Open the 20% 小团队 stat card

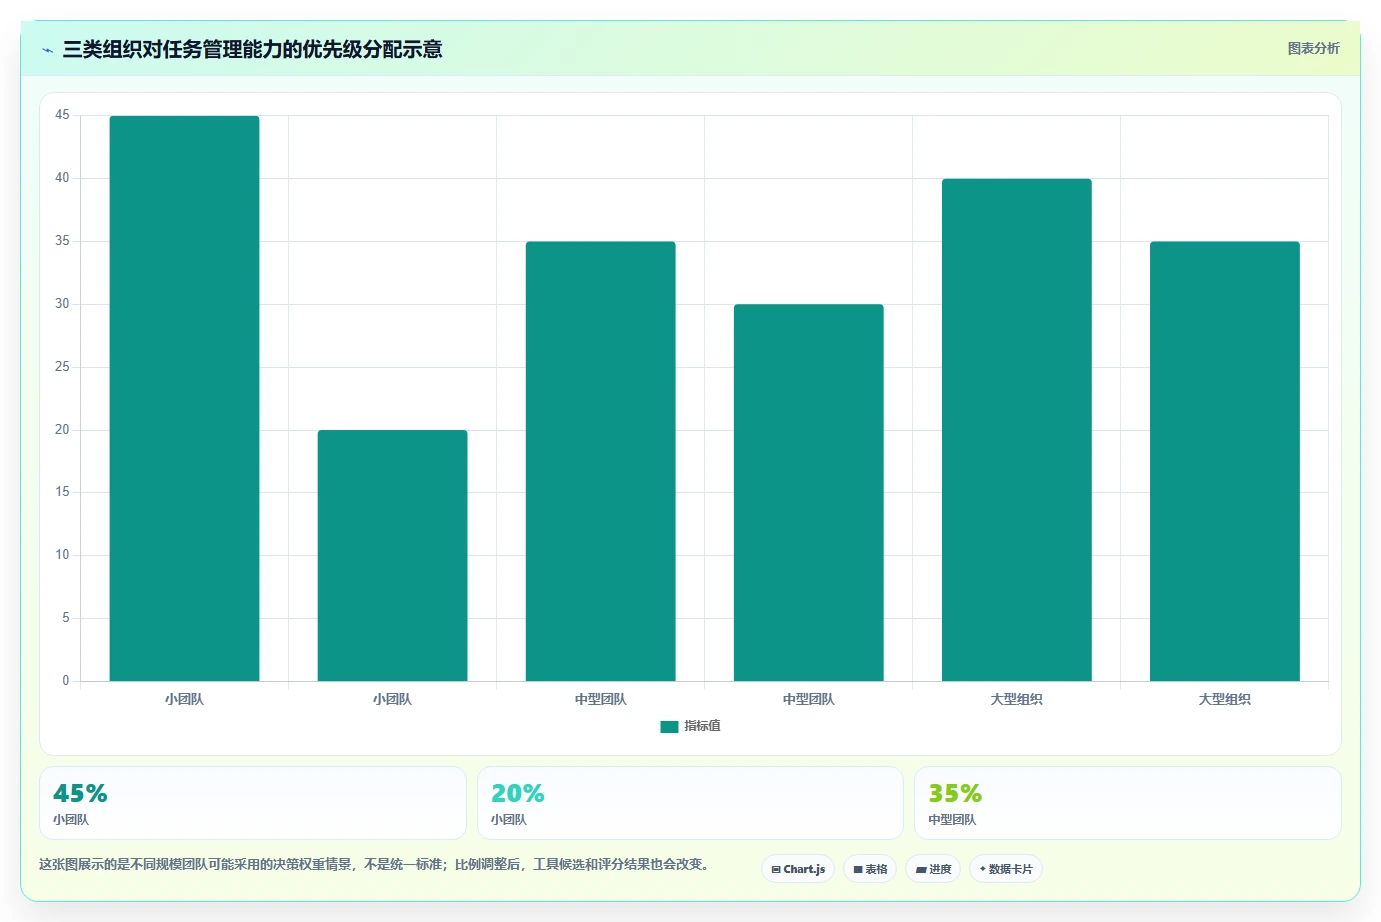pos(690,803)
